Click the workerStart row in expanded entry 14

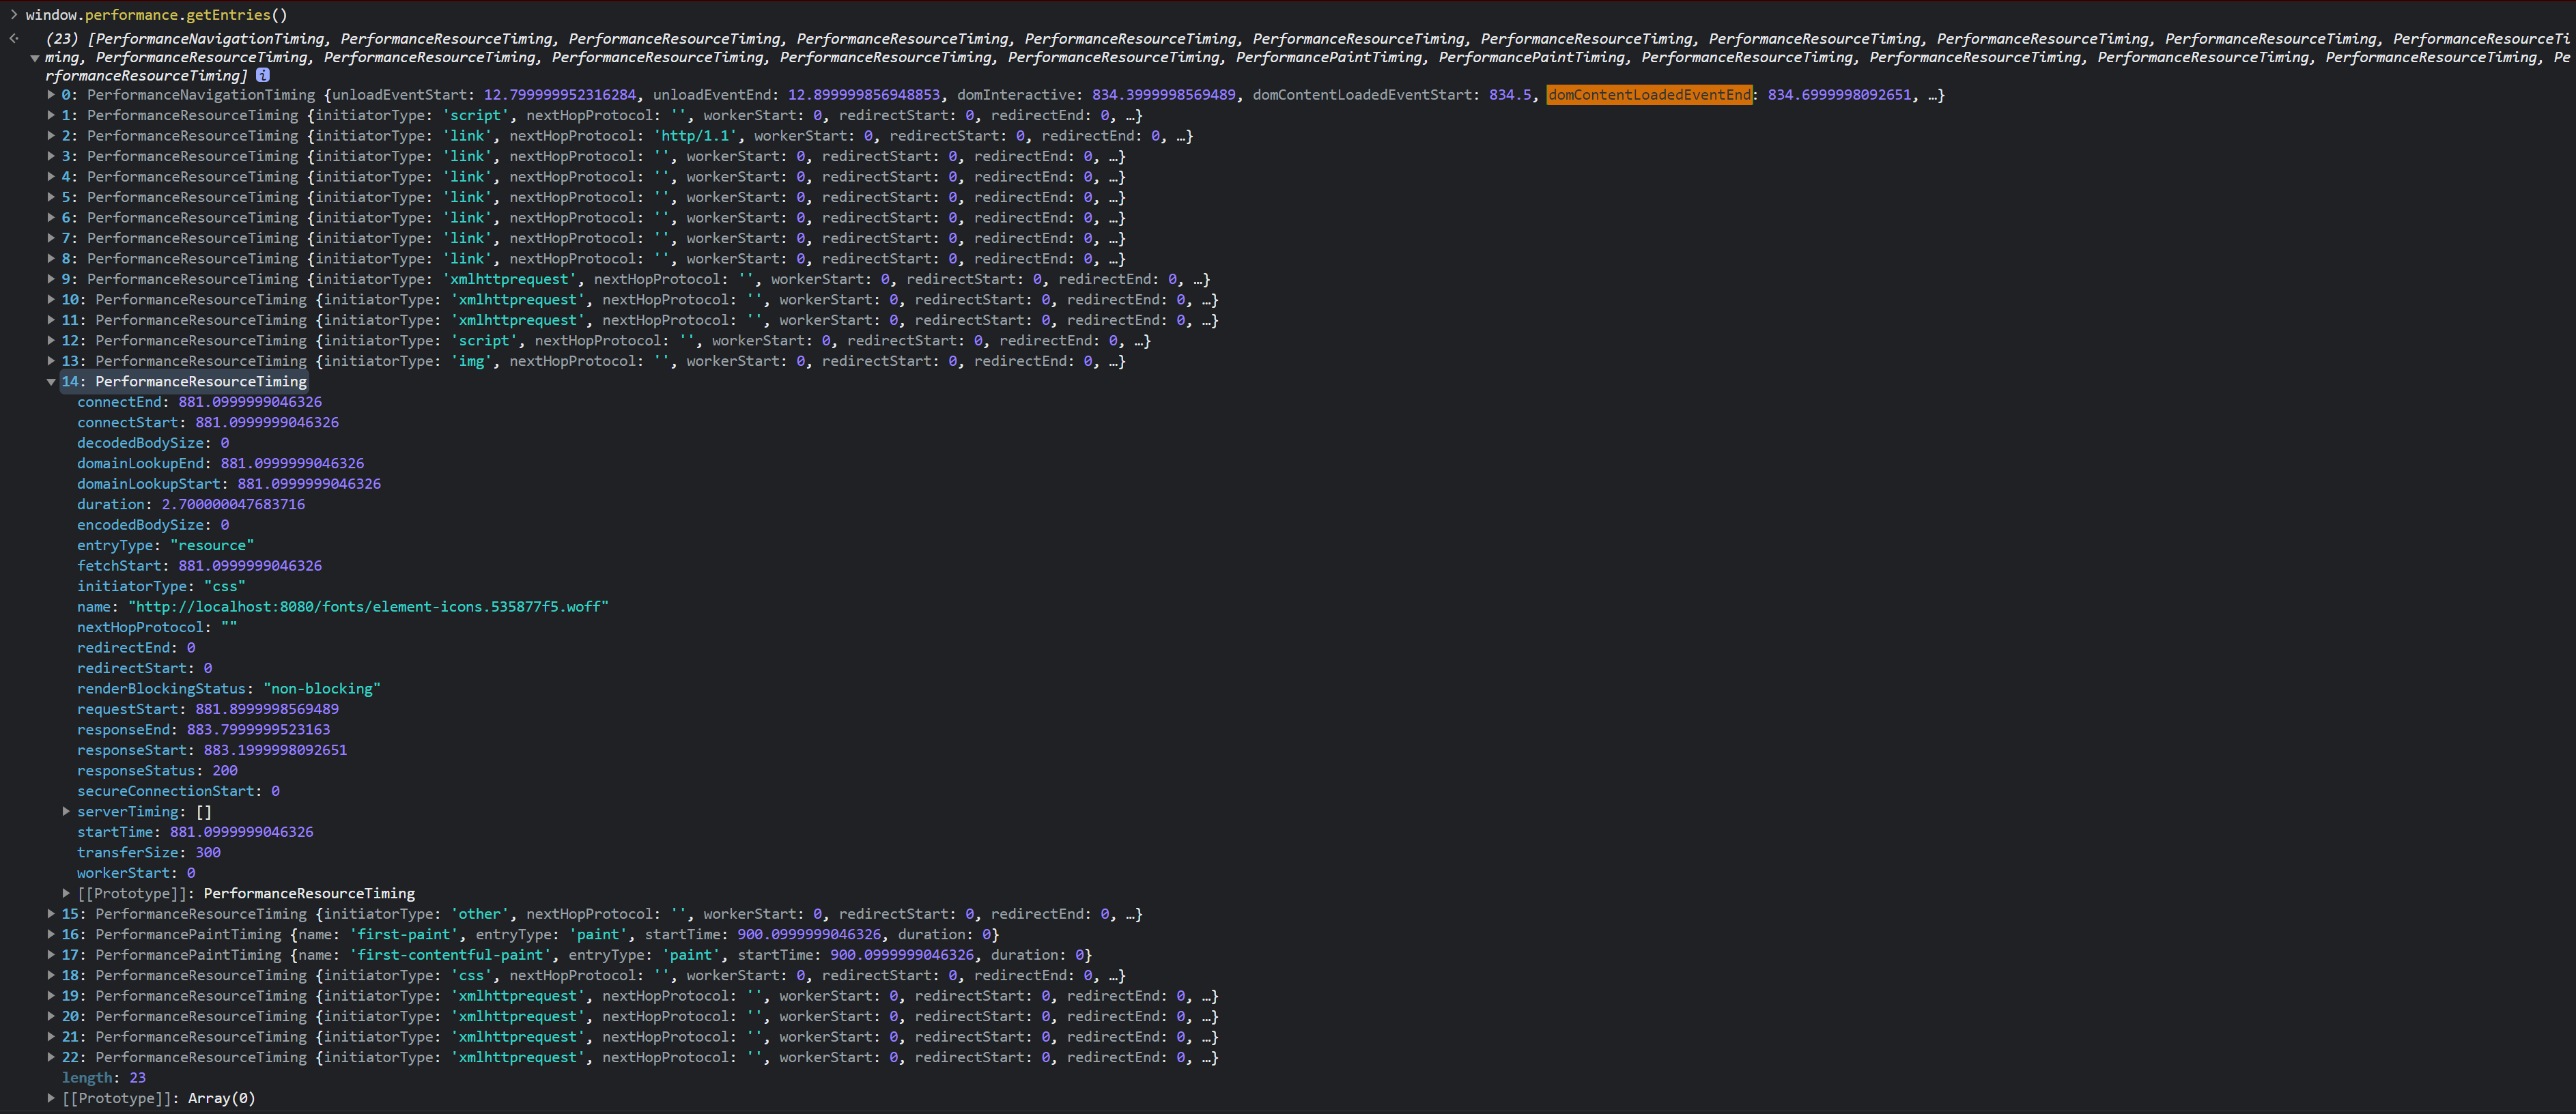(136, 873)
